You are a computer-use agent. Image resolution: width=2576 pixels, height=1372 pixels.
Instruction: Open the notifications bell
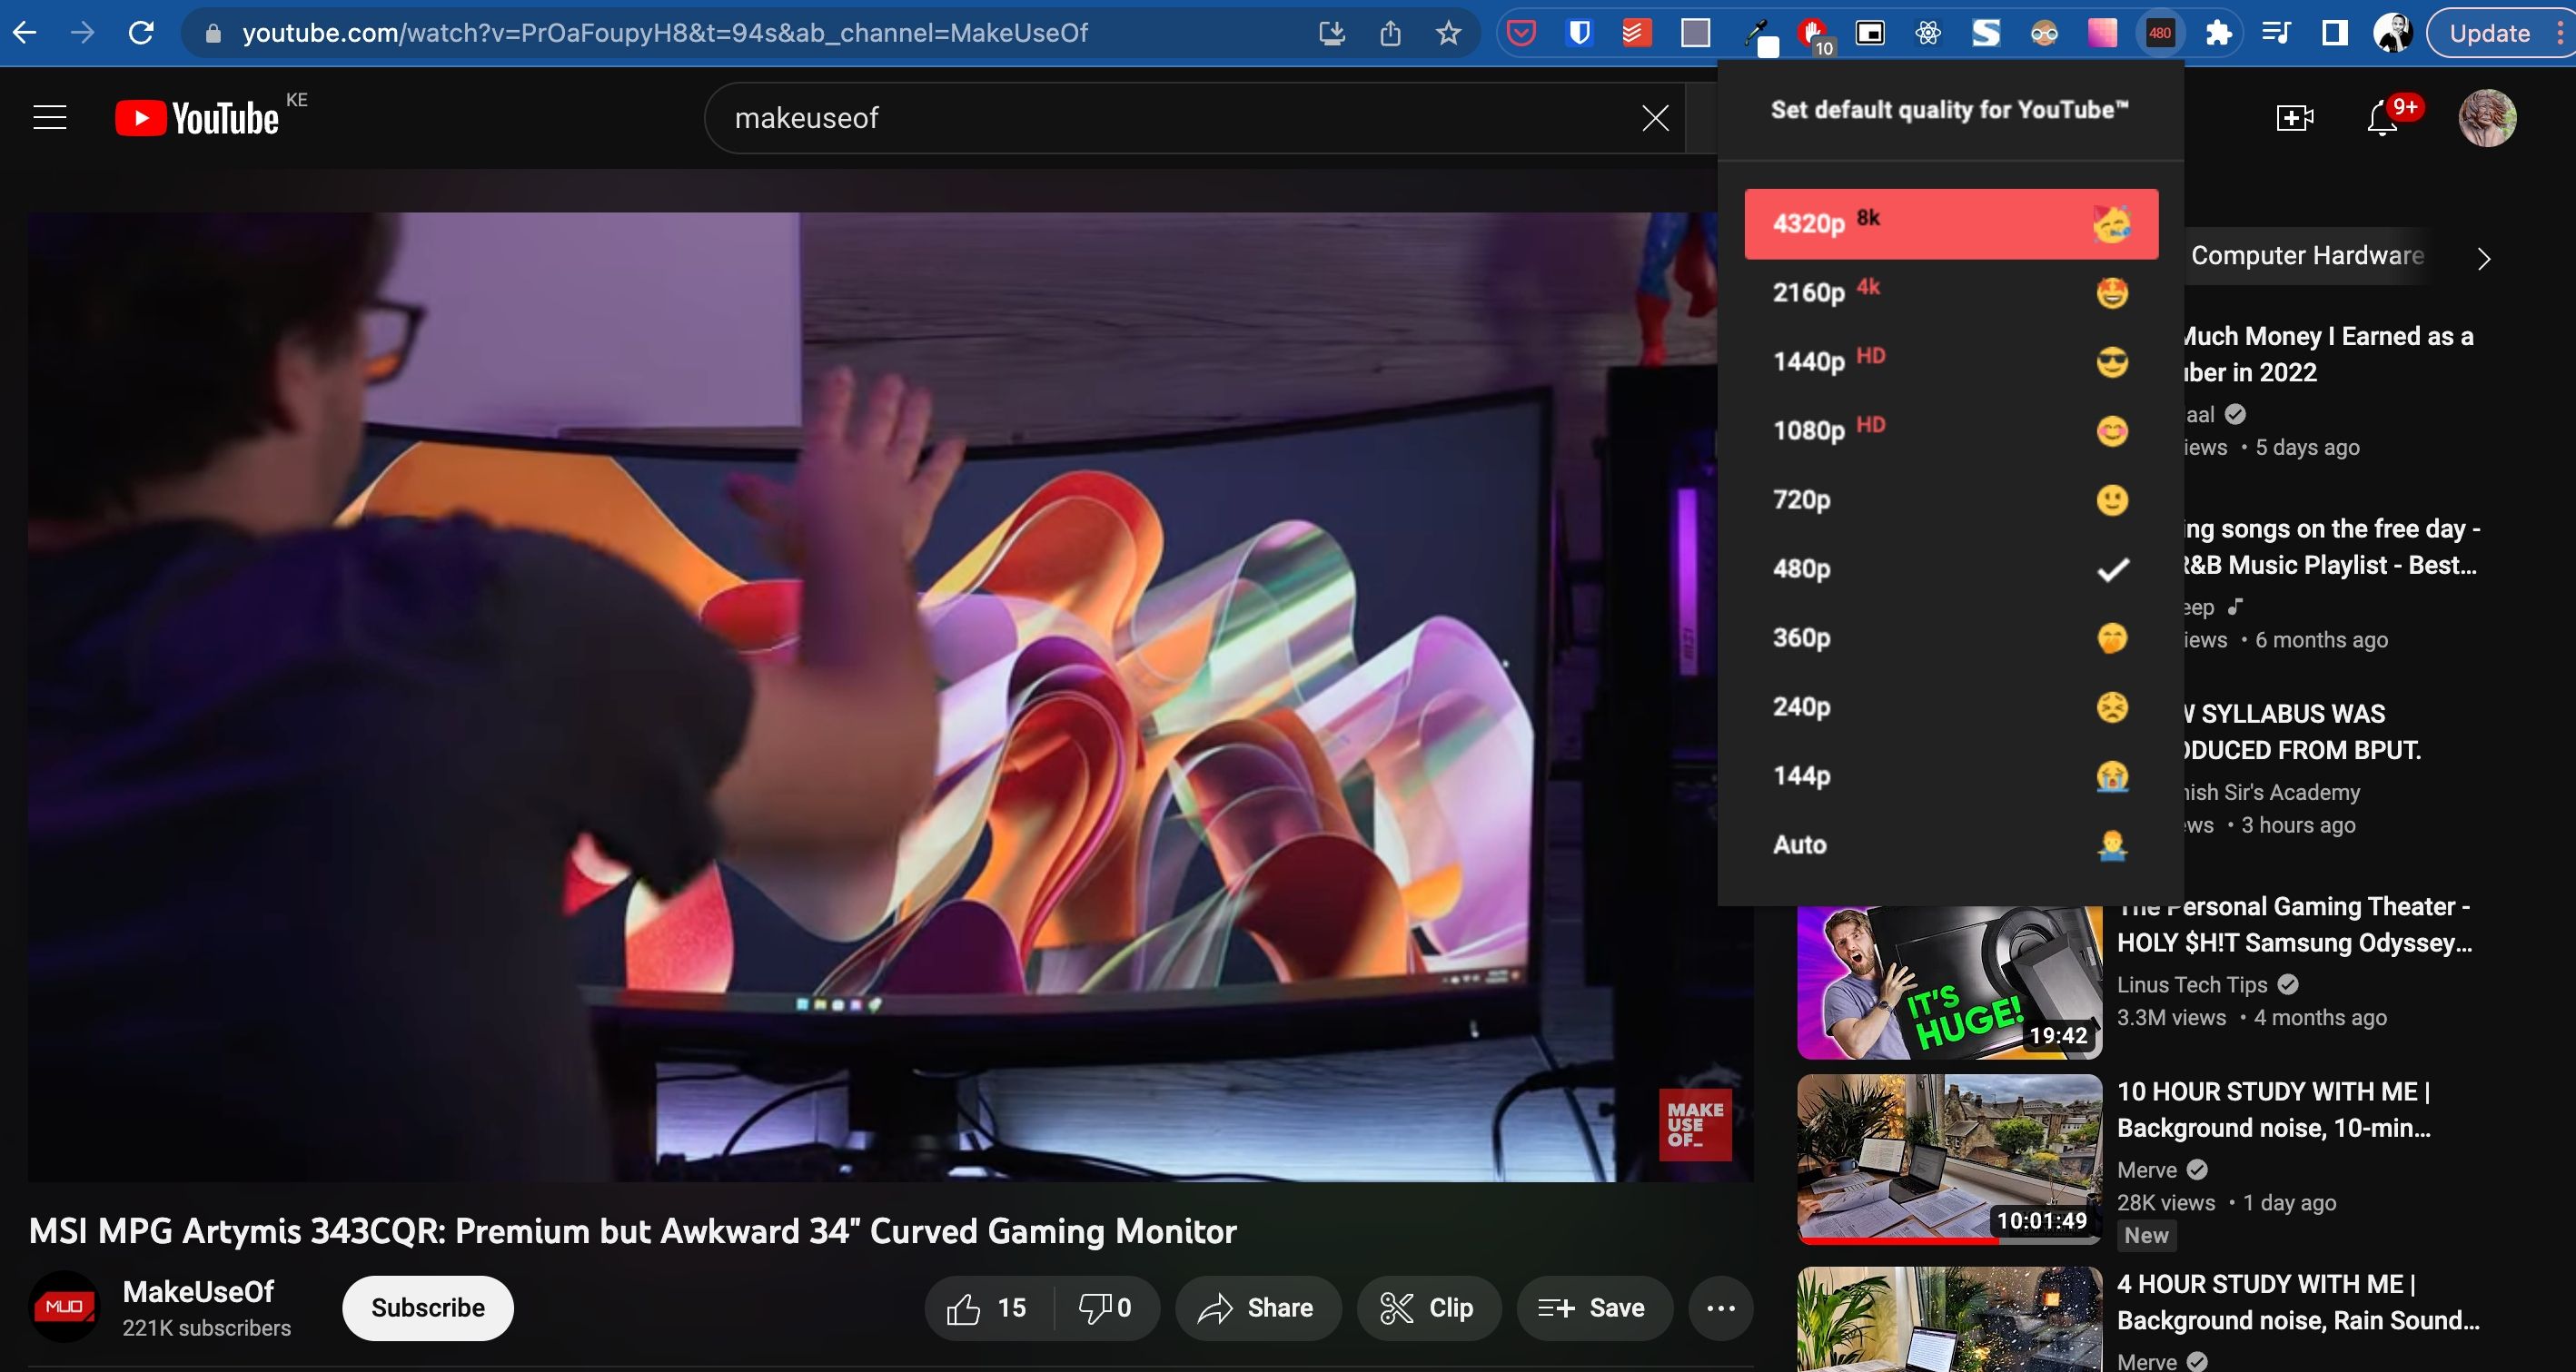[2383, 120]
